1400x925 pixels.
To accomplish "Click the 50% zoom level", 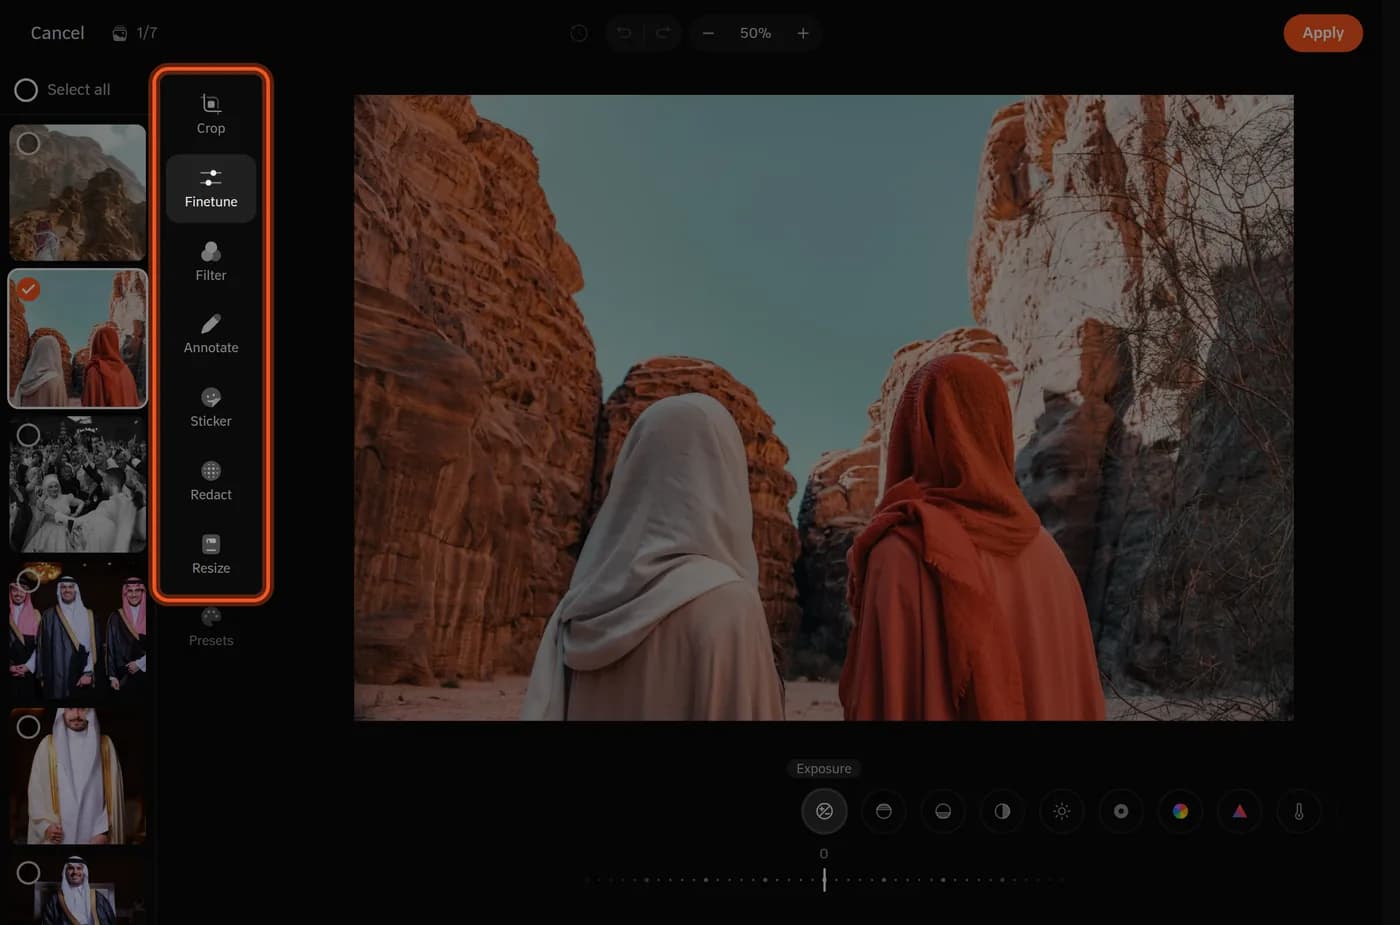I will pos(755,33).
